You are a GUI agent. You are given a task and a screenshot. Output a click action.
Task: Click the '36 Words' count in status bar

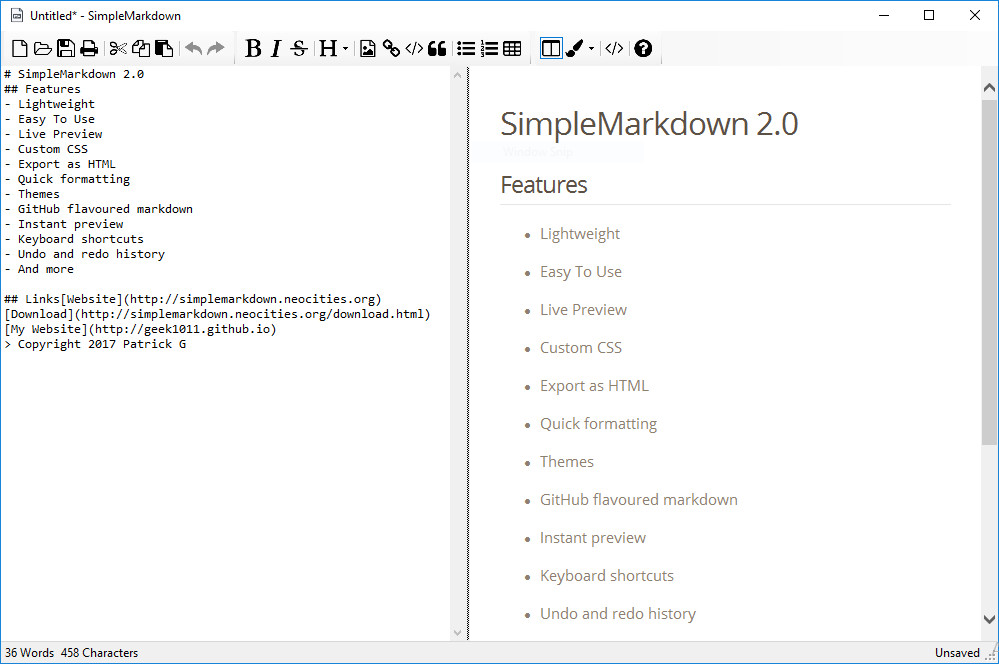pyautogui.click(x=29, y=653)
